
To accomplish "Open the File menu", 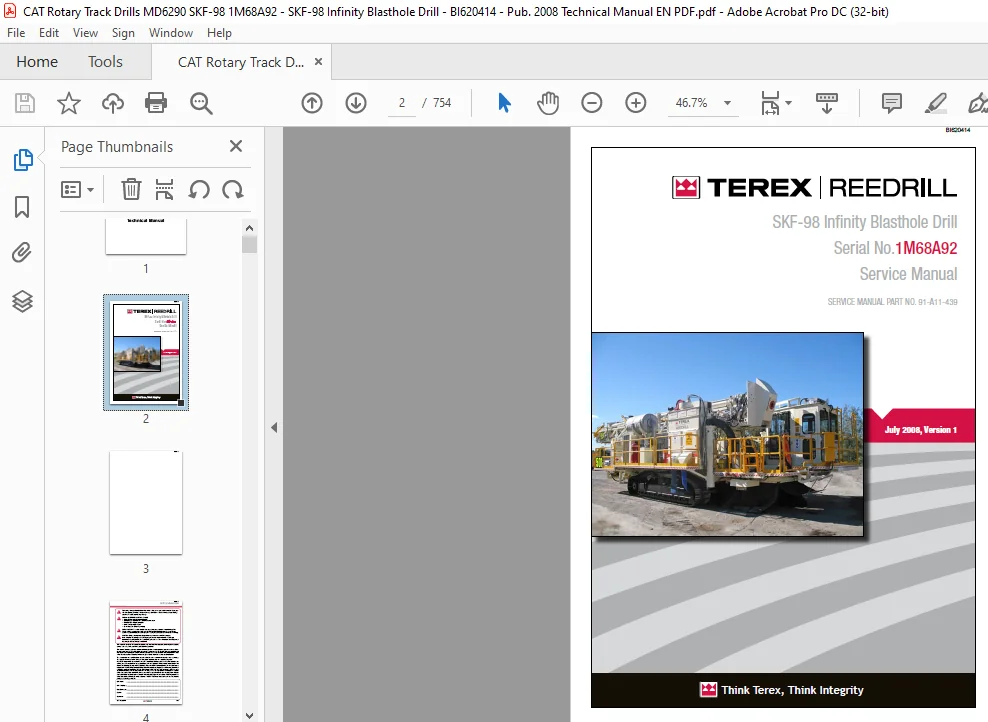I will pyautogui.click(x=16, y=33).
